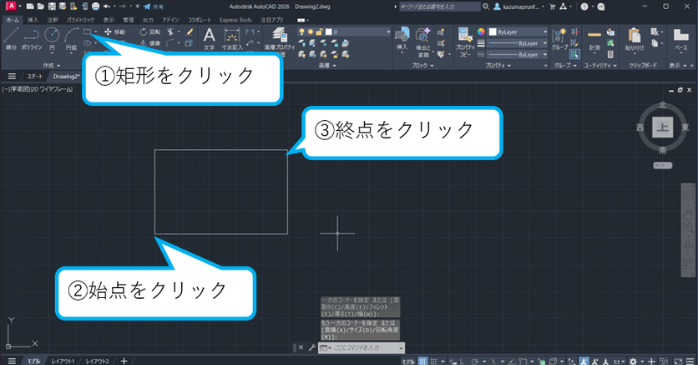Expand the Draw (作成) panel
Image resolution: width=698 pixels, height=365 pixels.
coord(51,65)
